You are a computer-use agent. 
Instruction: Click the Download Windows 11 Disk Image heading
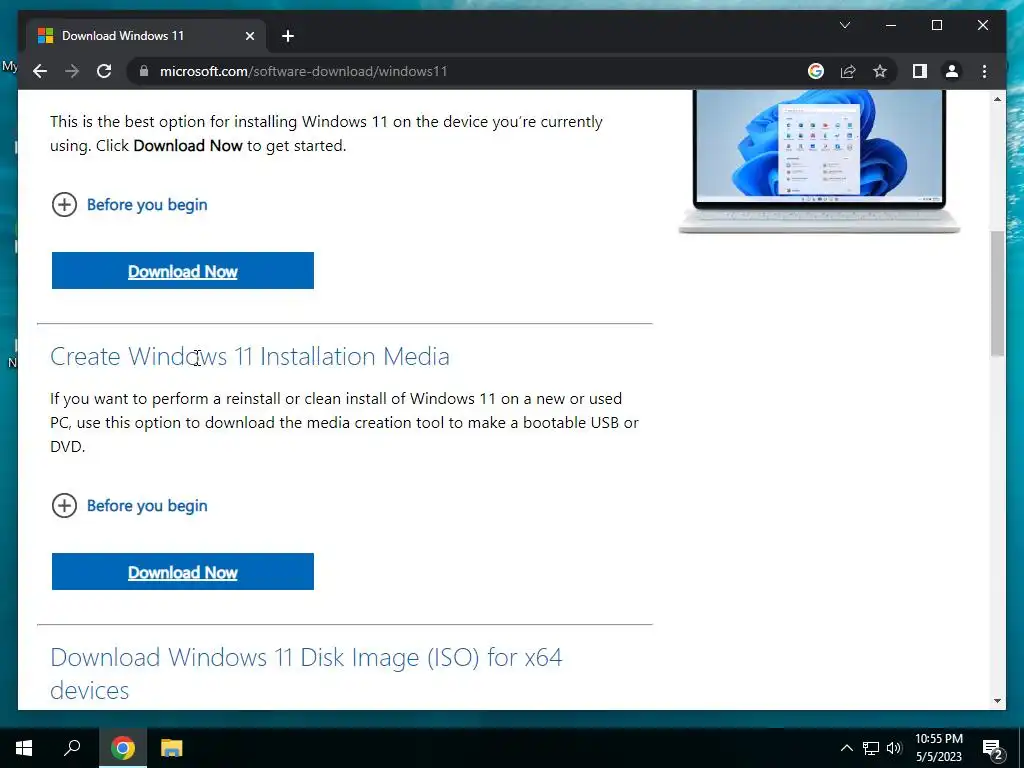pyautogui.click(x=306, y=673)
